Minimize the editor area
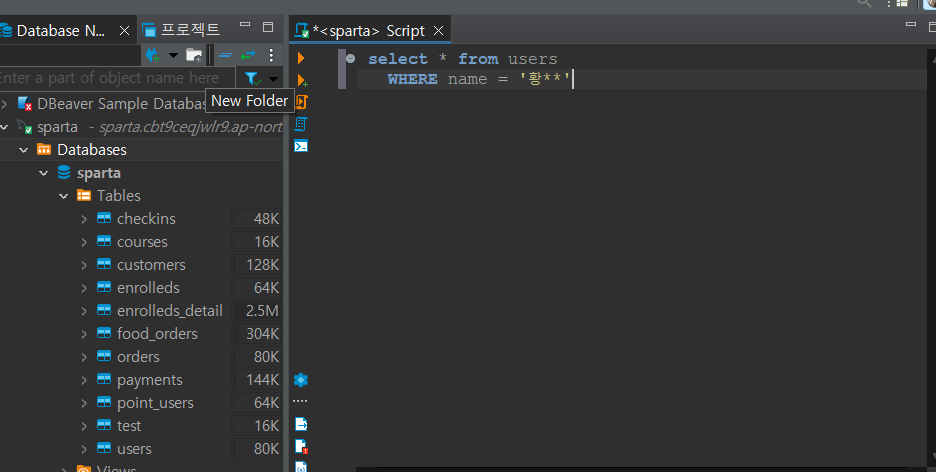Screen dimensions: 936x472 911,24
